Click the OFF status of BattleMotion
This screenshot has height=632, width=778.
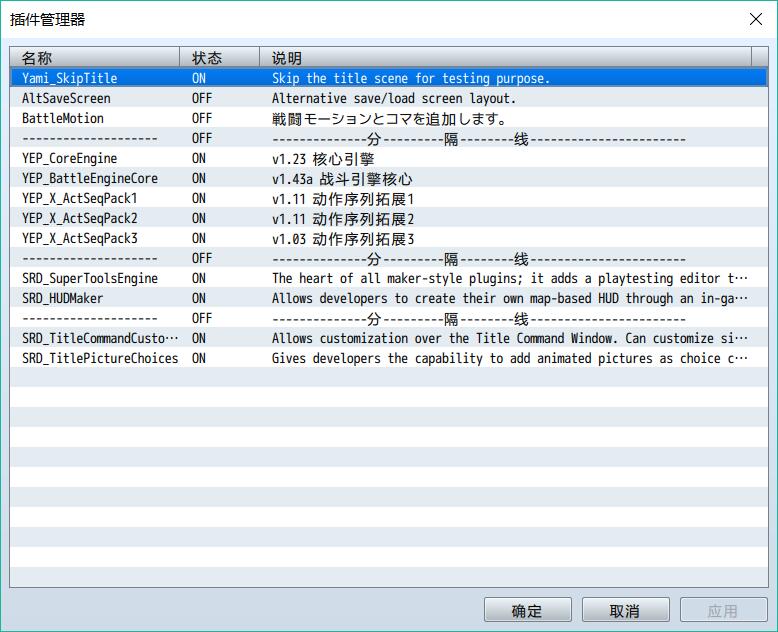202,118
